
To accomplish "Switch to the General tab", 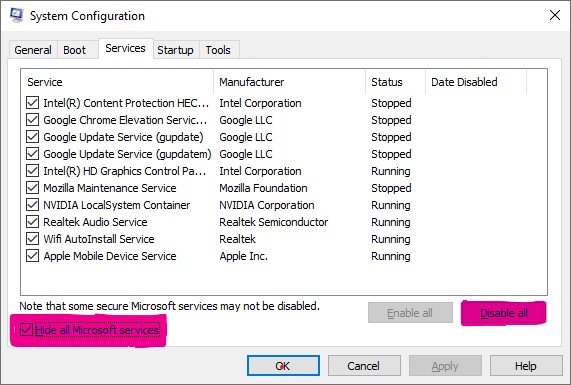I will [x=33, y=50].
